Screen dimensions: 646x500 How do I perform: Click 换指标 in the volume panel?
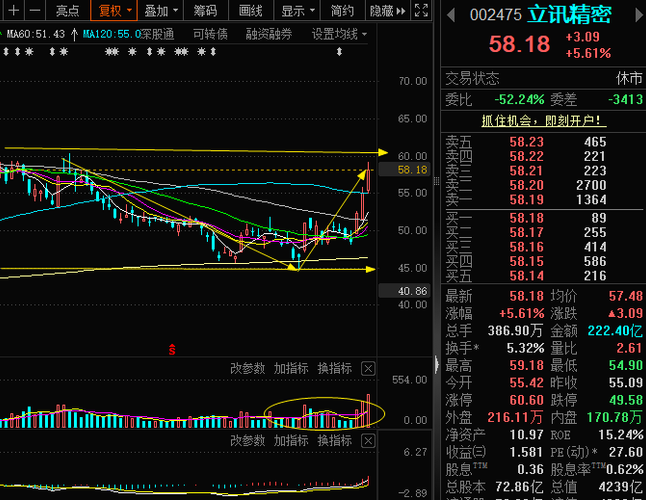[x=335, y=368]
